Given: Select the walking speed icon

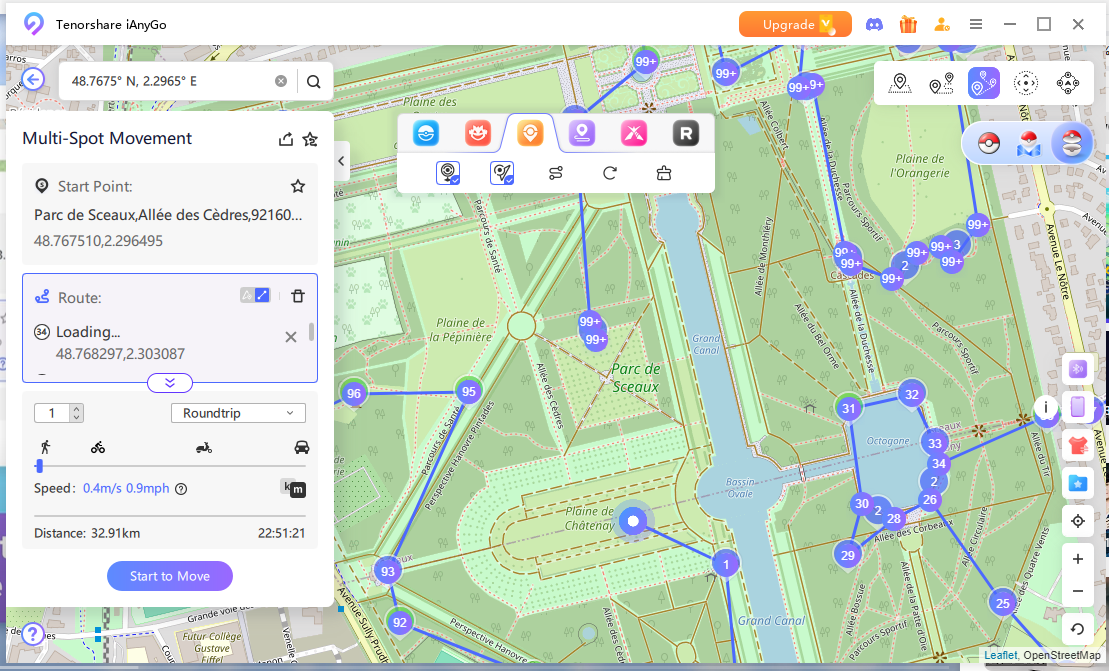Looking at the screenshot, I should pyautogui.click(x=45, y=447).
